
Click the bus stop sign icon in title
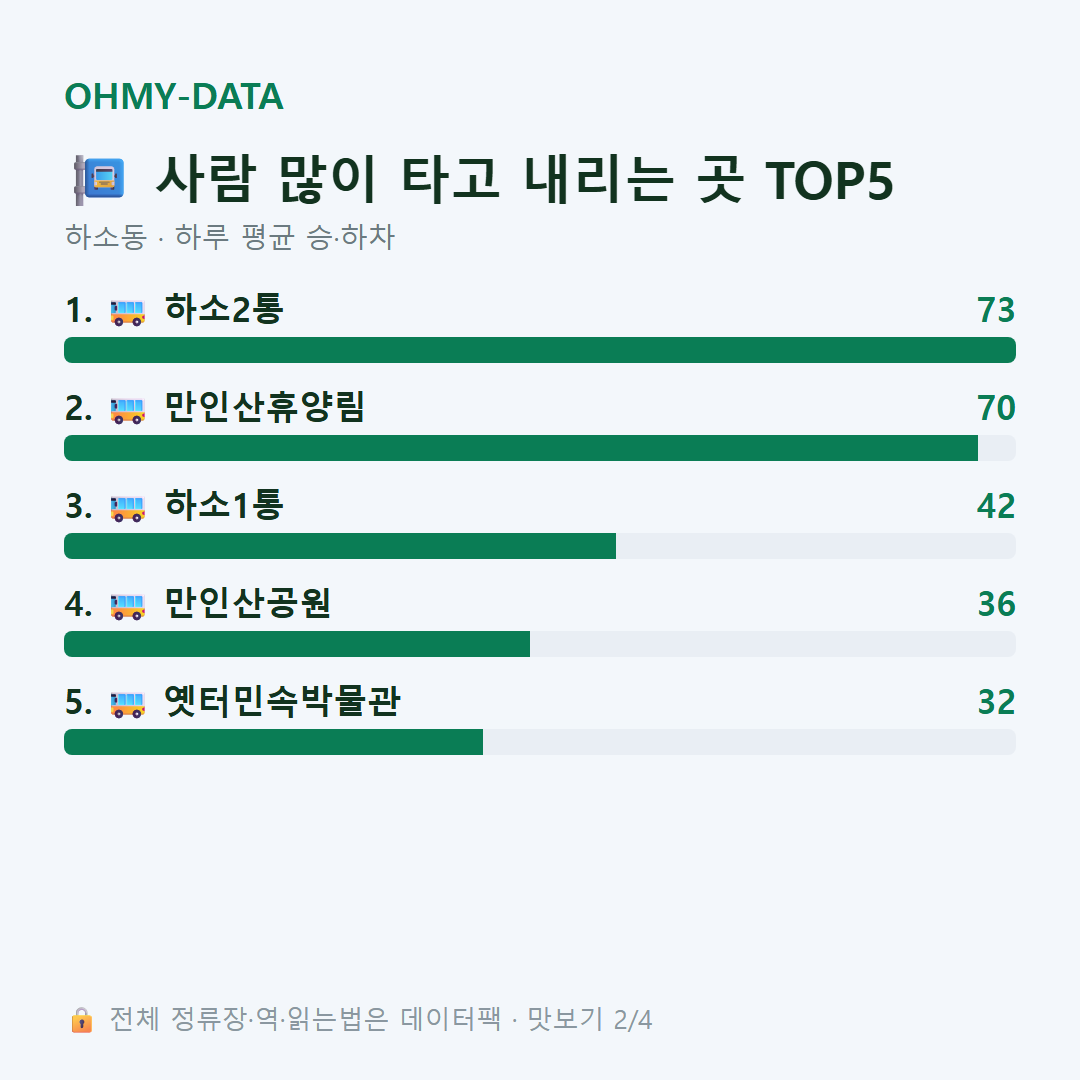[x=100, y=180]
